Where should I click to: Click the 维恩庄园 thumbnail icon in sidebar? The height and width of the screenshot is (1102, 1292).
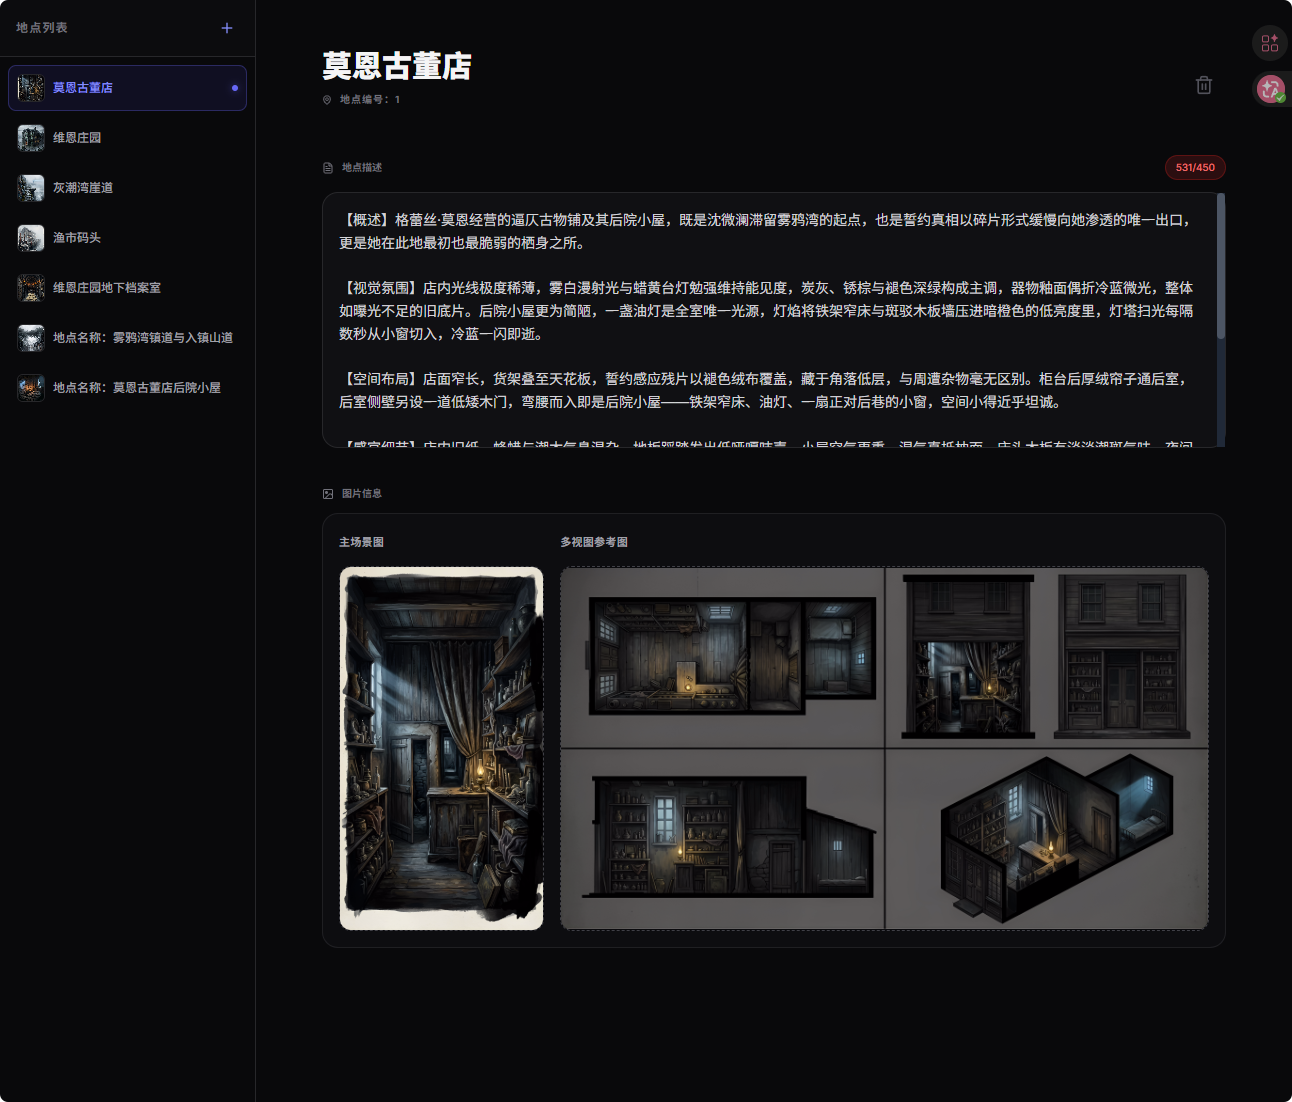point(31,138)
